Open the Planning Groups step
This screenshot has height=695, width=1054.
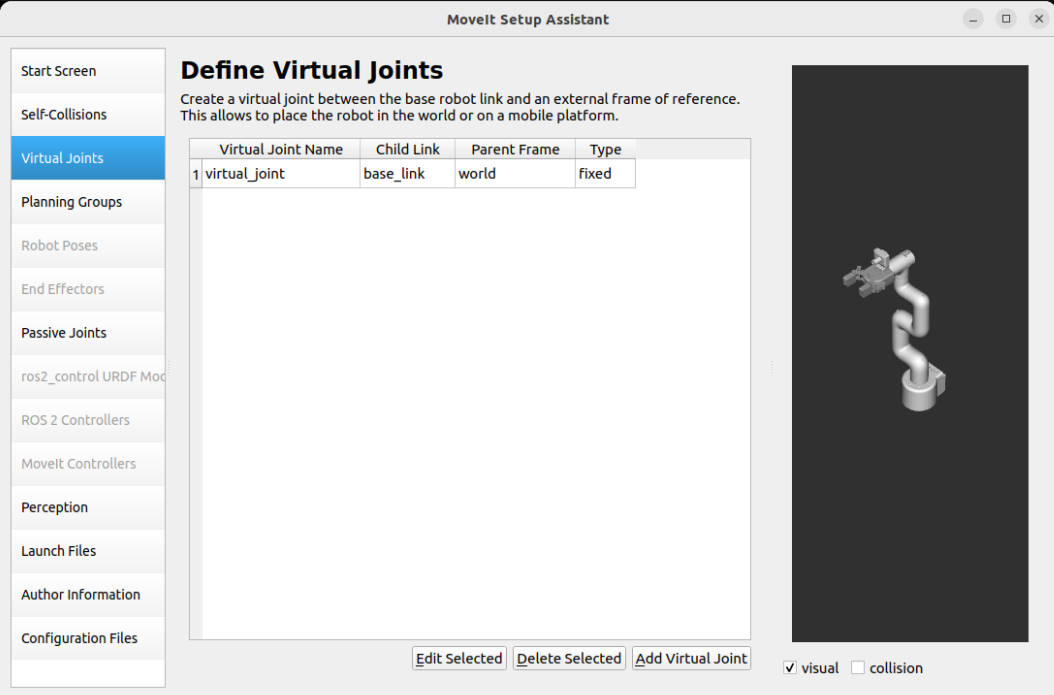click(88, 202)
